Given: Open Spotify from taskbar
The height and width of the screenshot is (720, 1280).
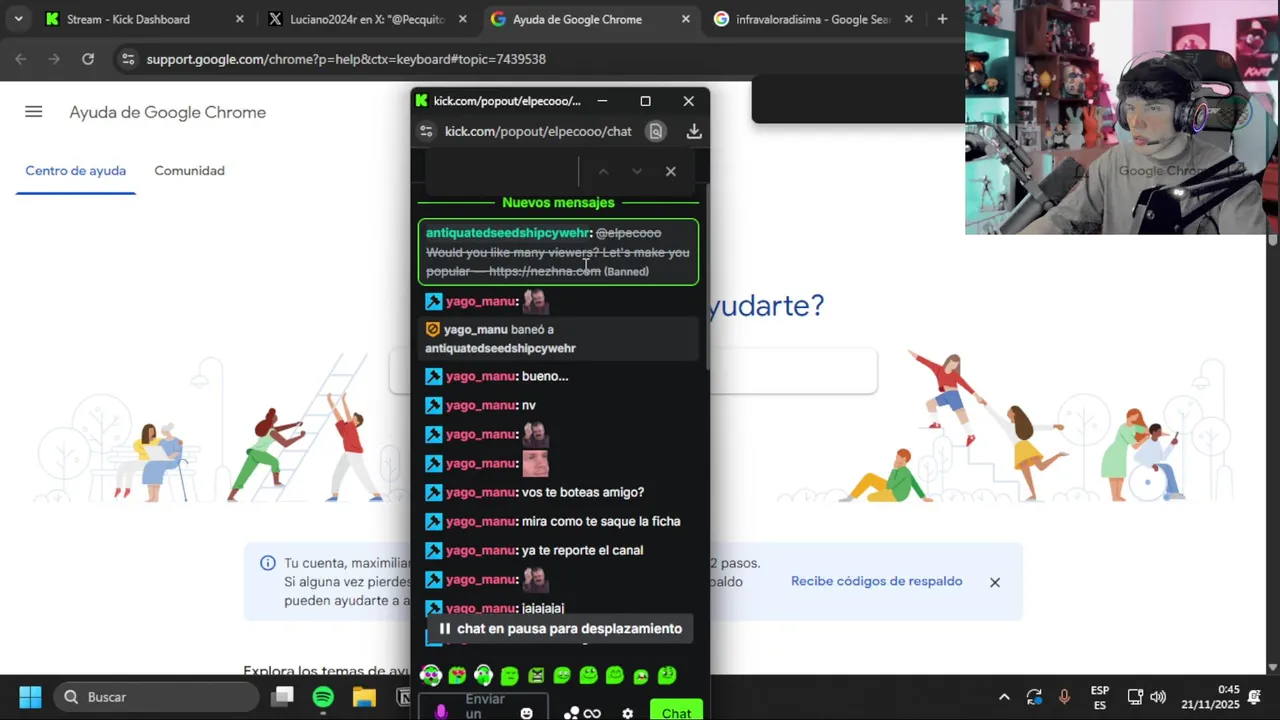Looking at the screenshot, I should pos(323,697).
